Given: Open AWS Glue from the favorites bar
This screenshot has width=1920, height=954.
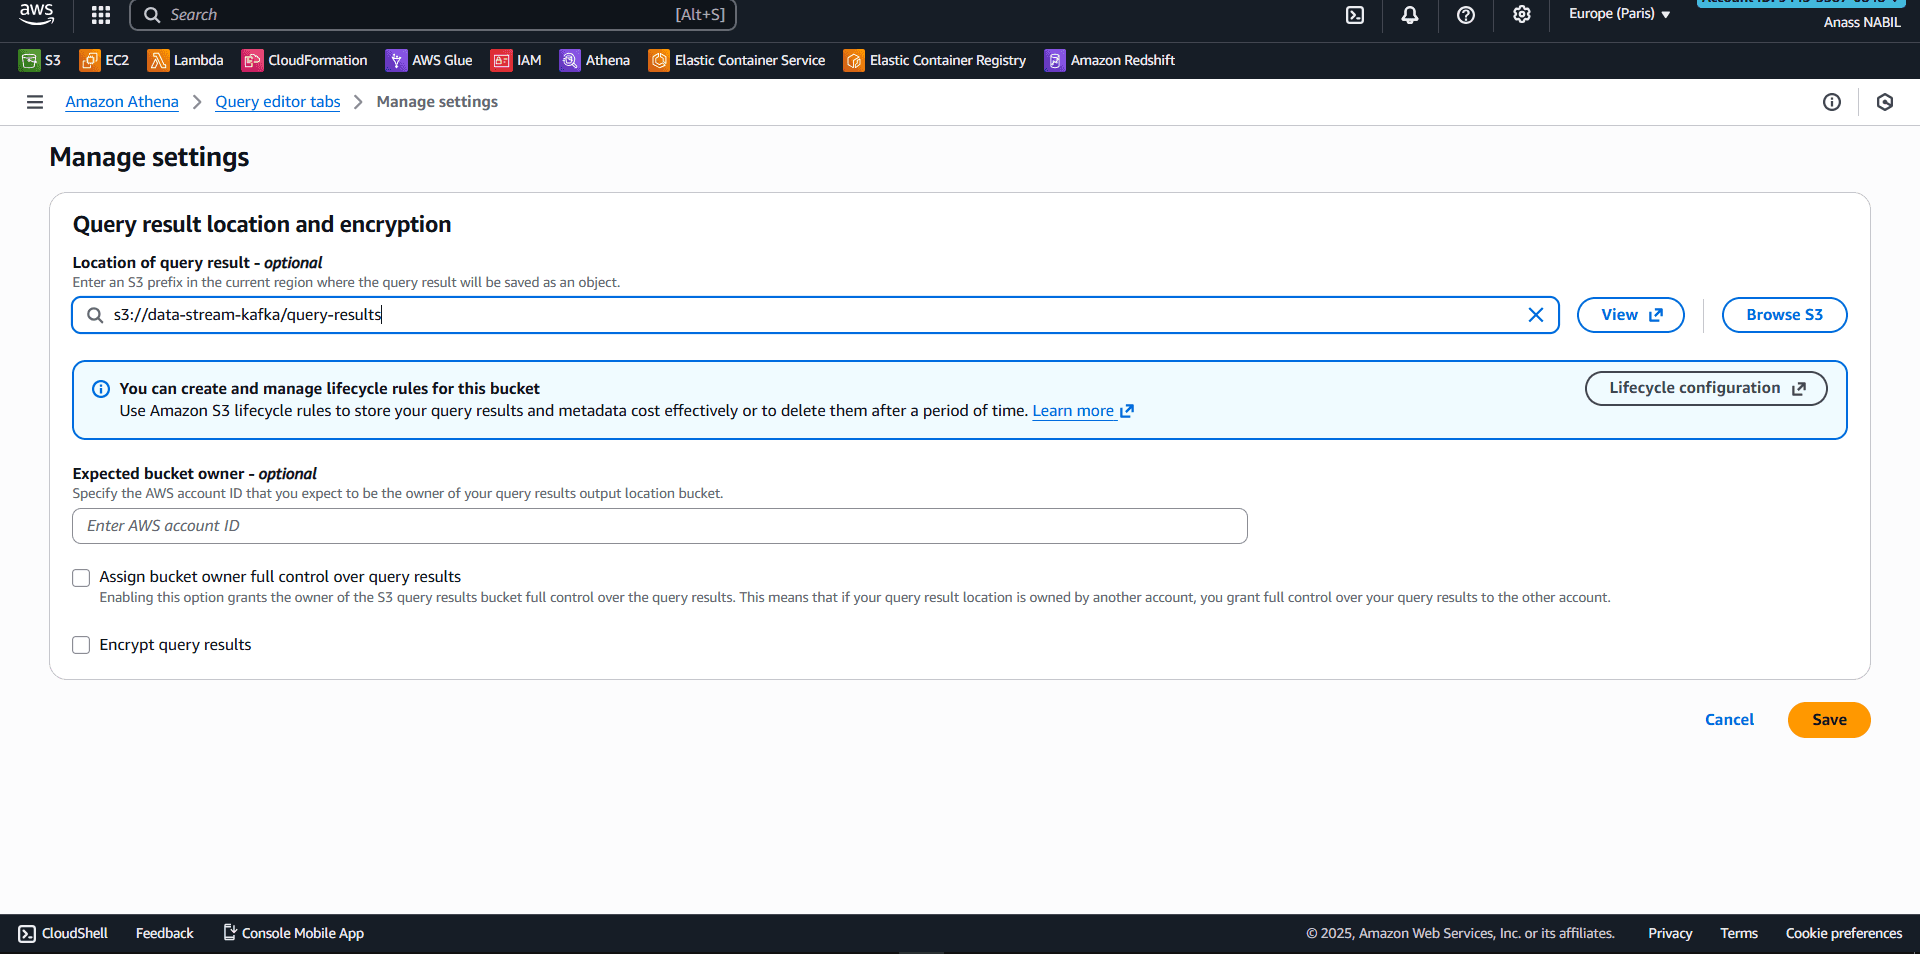Looking at the screenshot, I should (428, 60).
